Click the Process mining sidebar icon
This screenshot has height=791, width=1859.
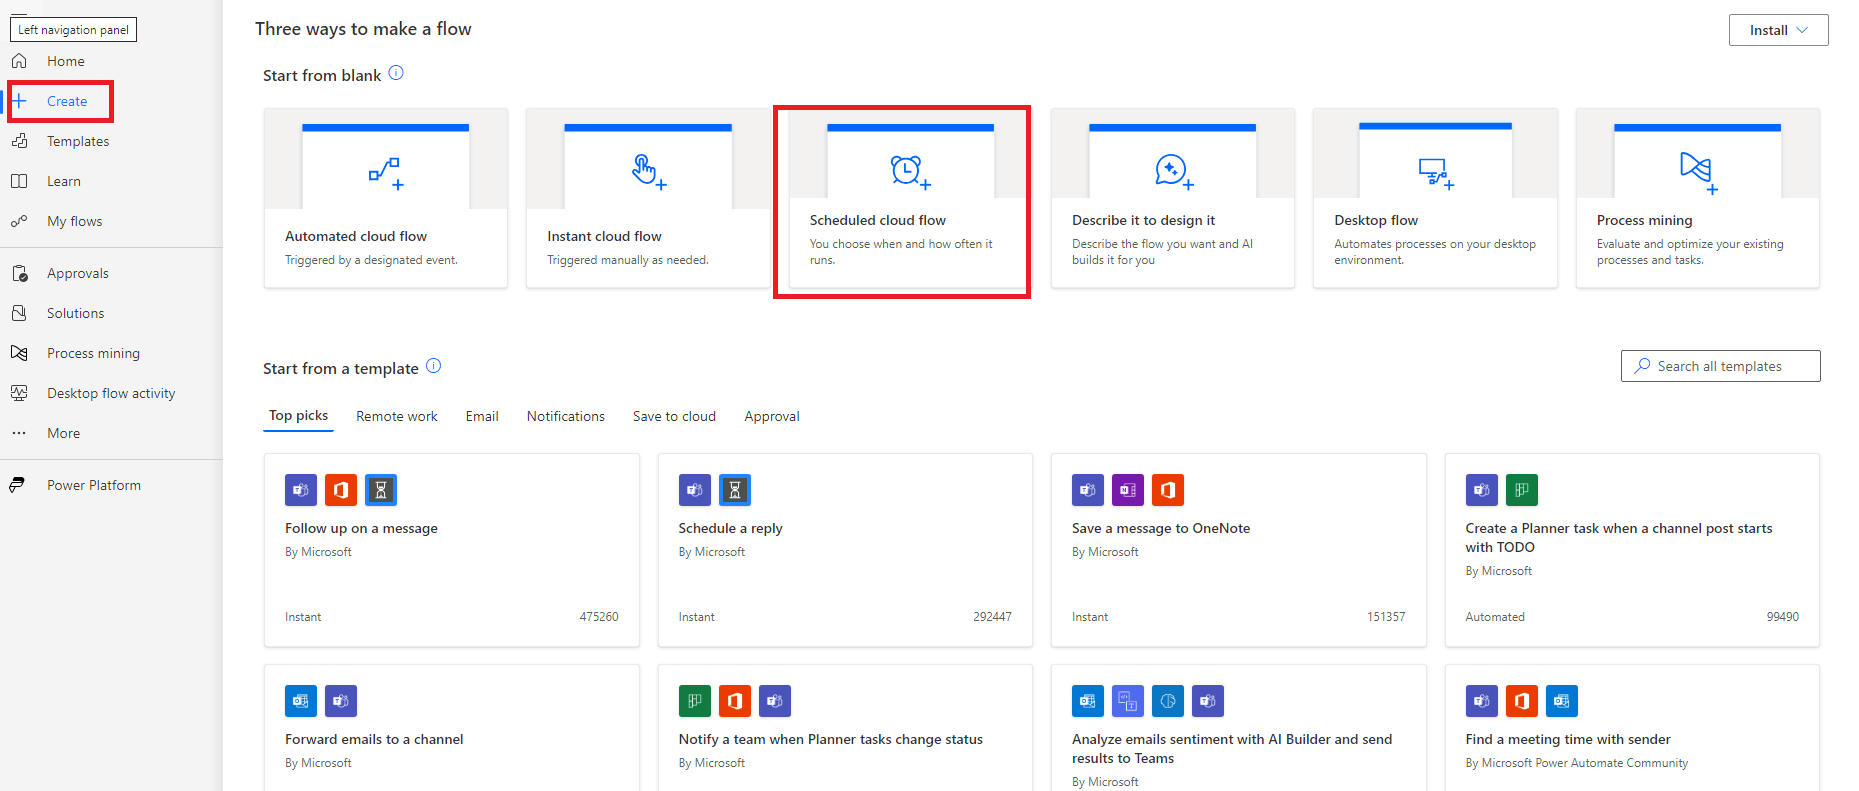(19, 353)
